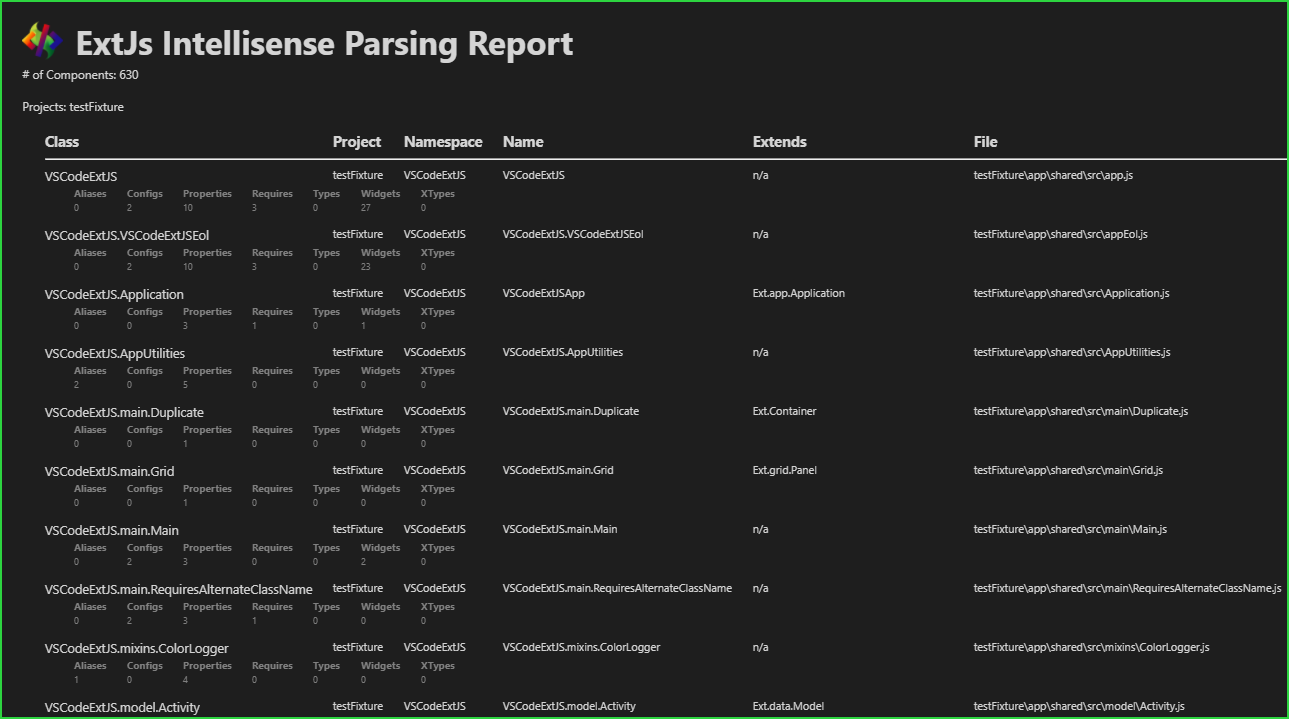Select the VSCodeExtJS class row title
Viewport: 1289px width, 719px height.
[81, 177]
